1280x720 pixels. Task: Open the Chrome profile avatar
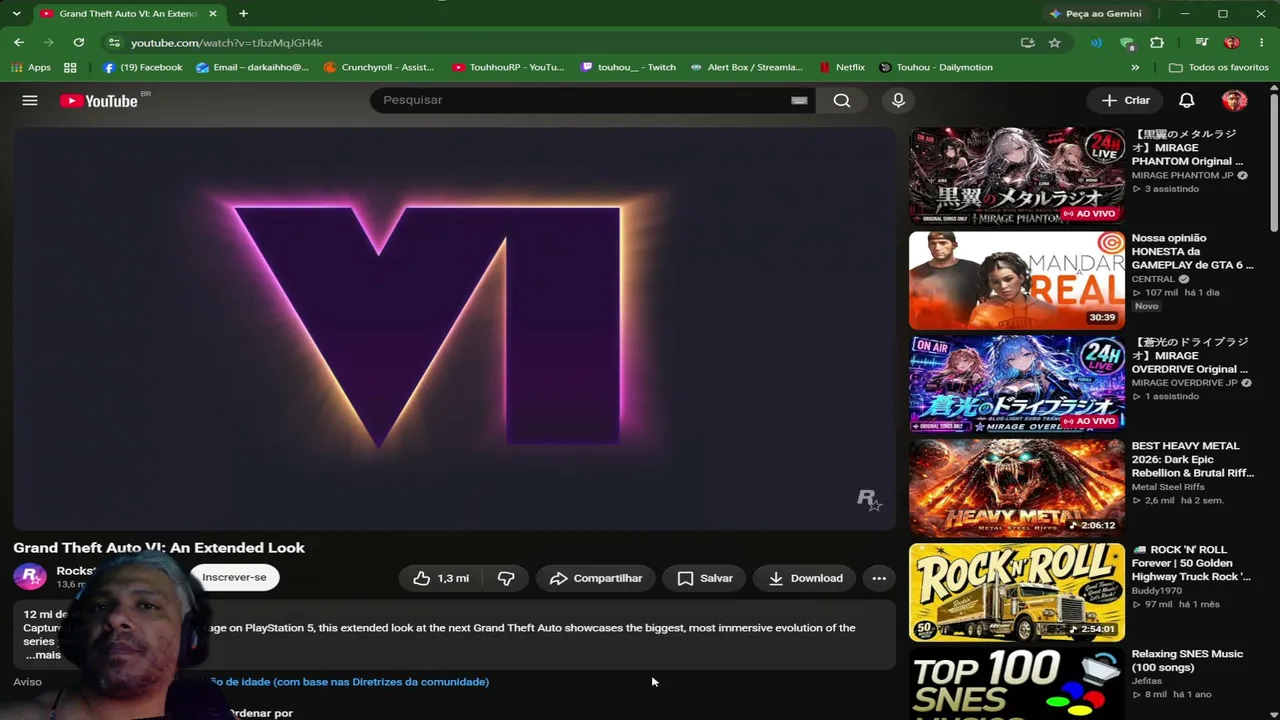point(1232,43)
